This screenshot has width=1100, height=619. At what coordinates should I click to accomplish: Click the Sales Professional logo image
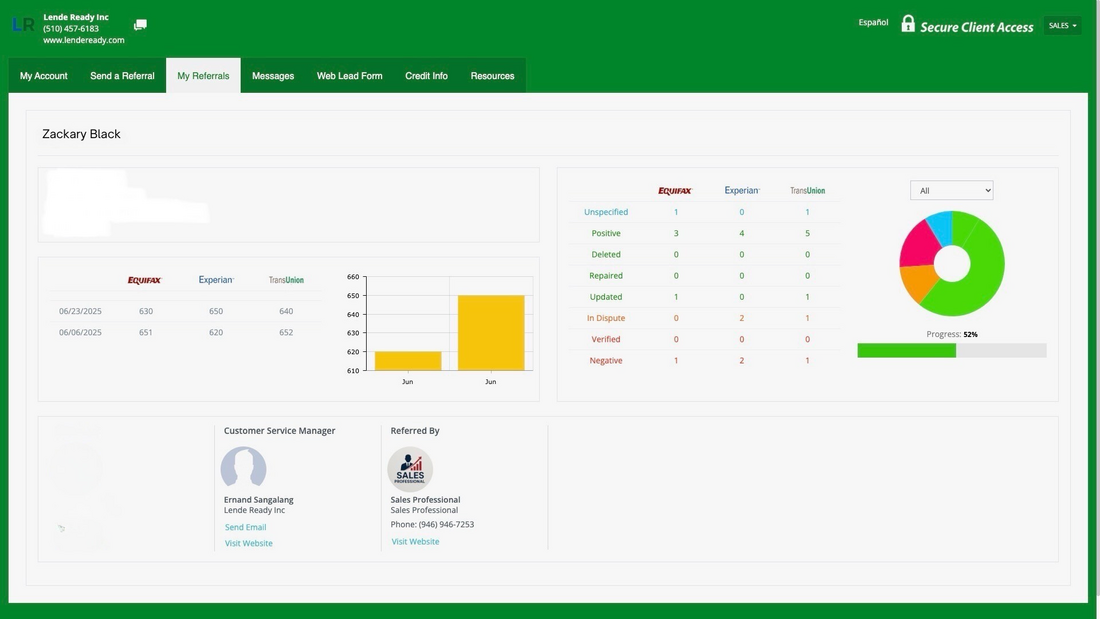click(x=410, y=469)
